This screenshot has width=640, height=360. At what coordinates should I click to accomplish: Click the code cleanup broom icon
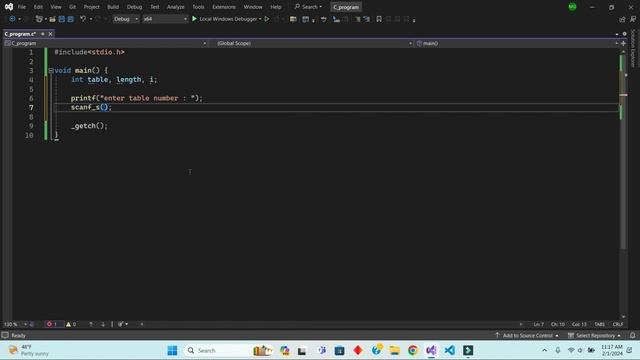[121, 324]
